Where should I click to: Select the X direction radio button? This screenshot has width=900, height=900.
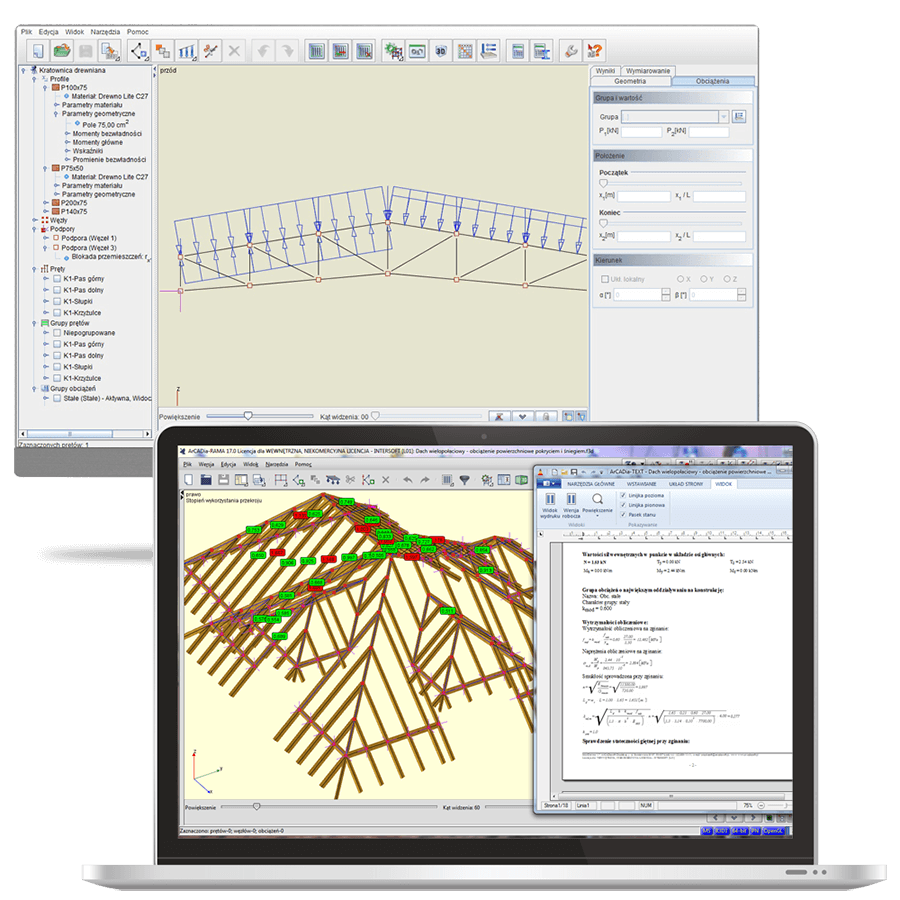point(681,279)
